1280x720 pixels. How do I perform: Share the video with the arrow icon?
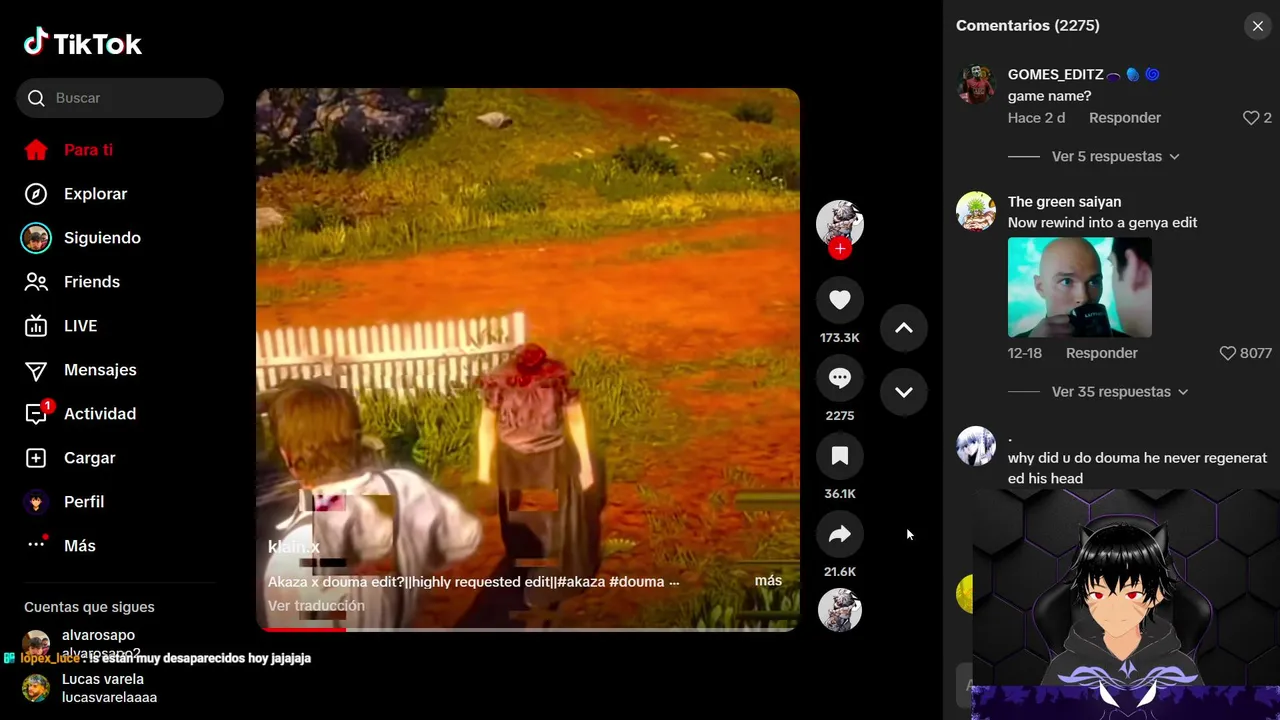(x=840, y=534)
